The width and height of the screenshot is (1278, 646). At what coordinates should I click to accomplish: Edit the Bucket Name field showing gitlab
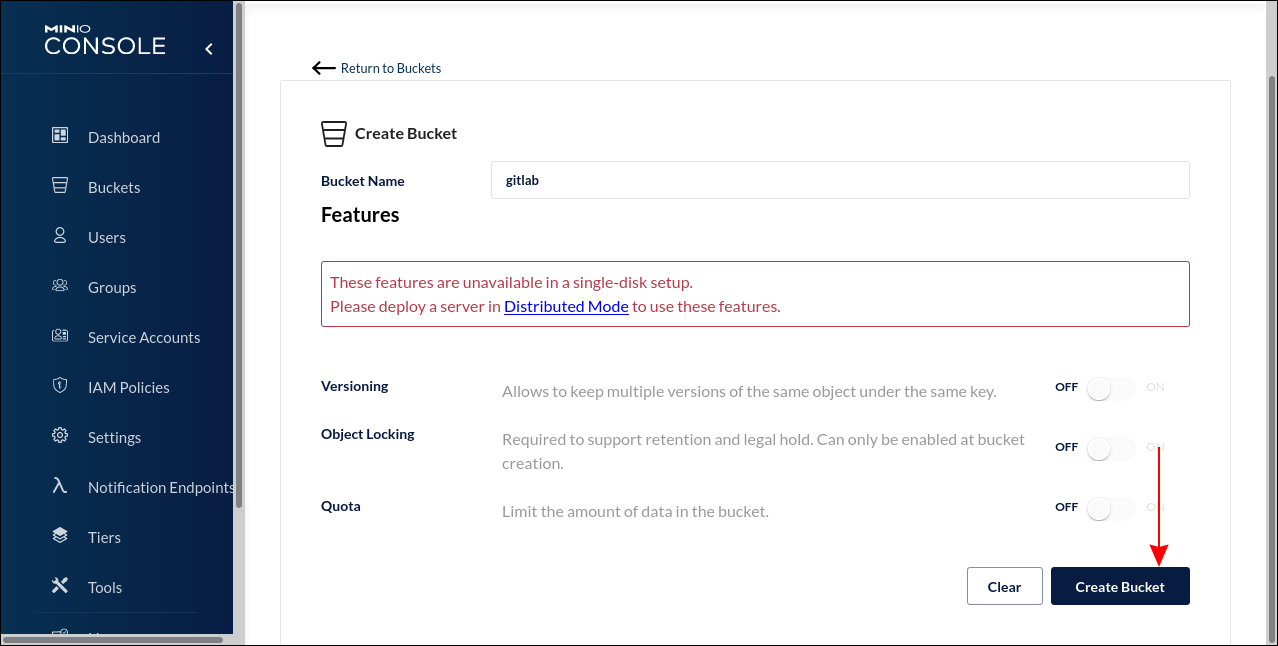(x=839, y=180)
